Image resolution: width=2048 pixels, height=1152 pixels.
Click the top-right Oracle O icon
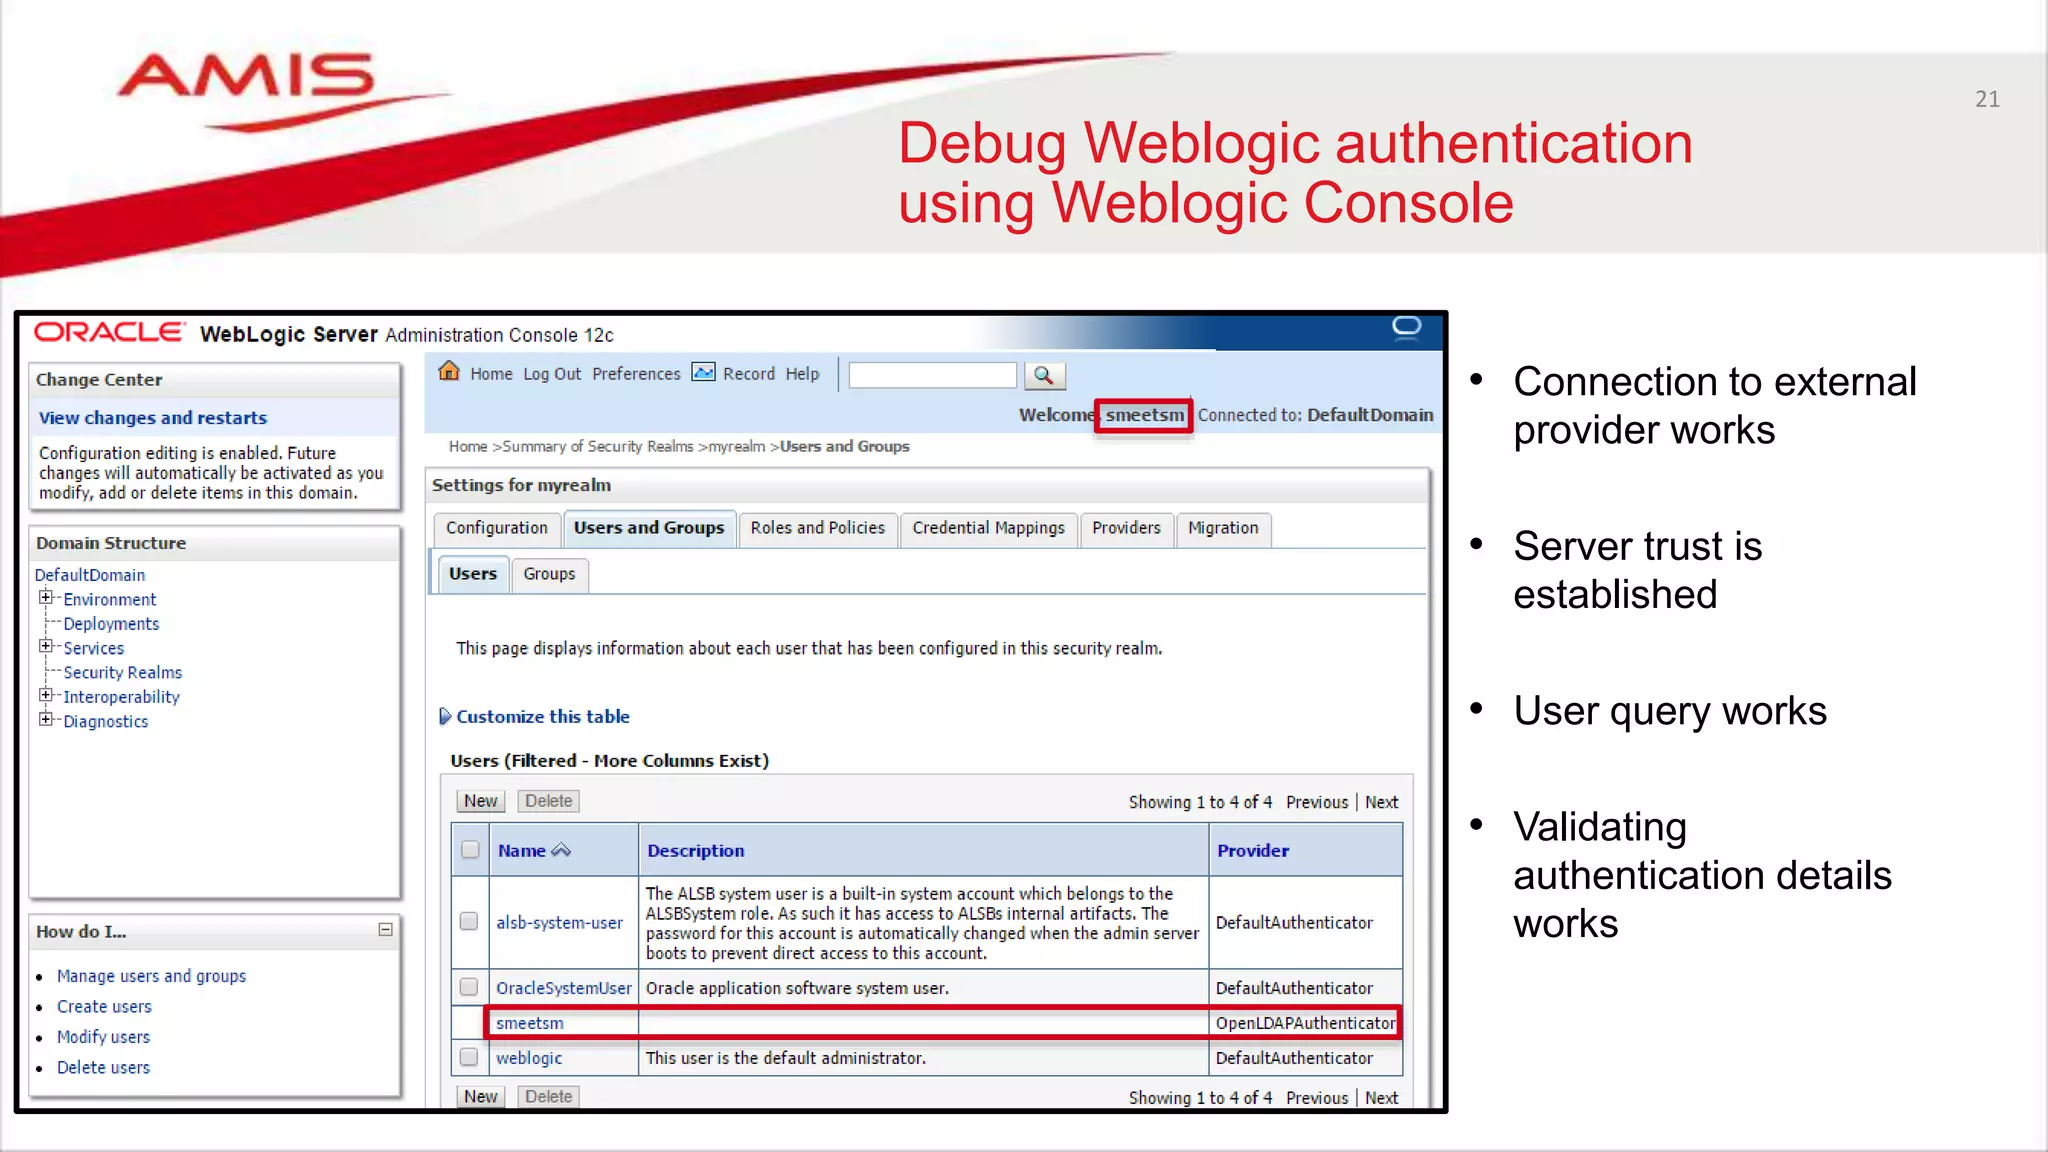pos(1406,327)
